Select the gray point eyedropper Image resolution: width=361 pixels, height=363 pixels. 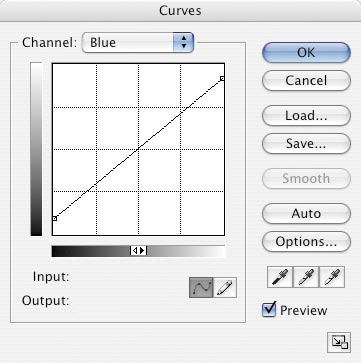click(x=306, y=277)
